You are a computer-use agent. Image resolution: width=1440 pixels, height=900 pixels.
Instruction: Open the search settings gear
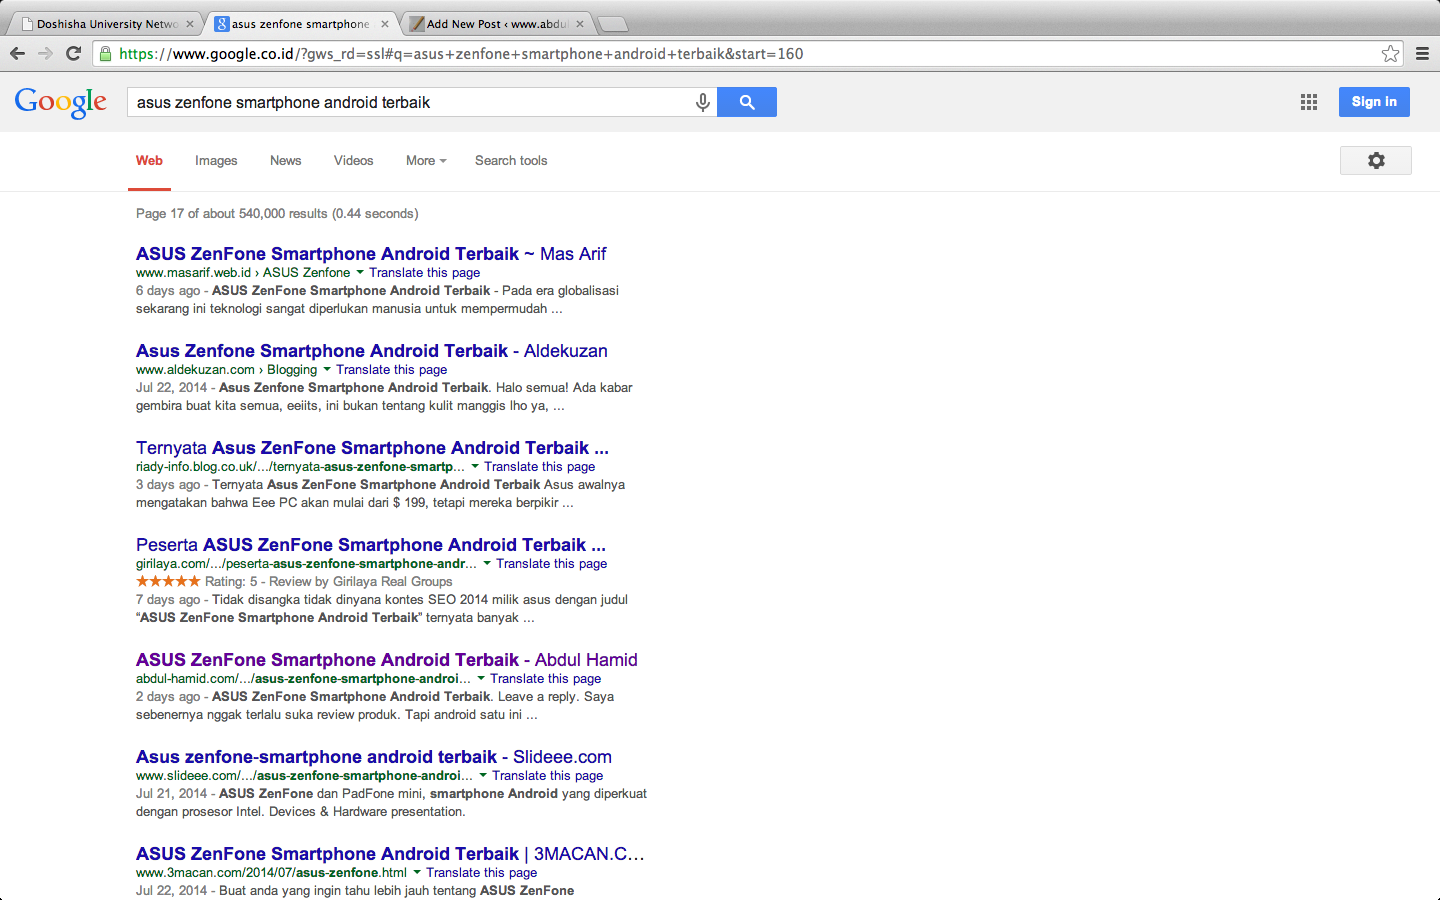pyautogui.click(x=1375, y=161)
